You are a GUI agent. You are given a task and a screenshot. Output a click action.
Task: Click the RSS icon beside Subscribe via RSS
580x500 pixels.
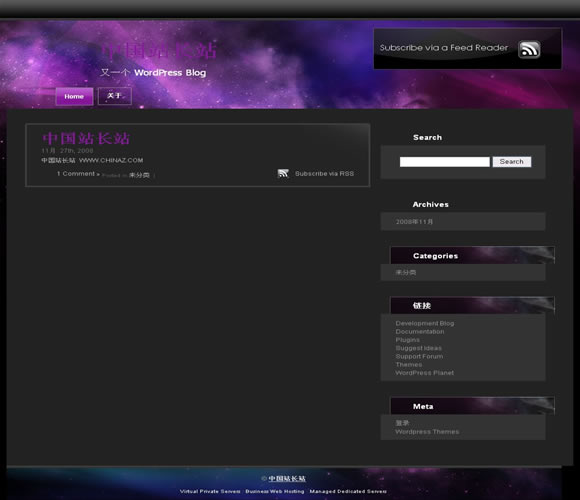[283, 173]
